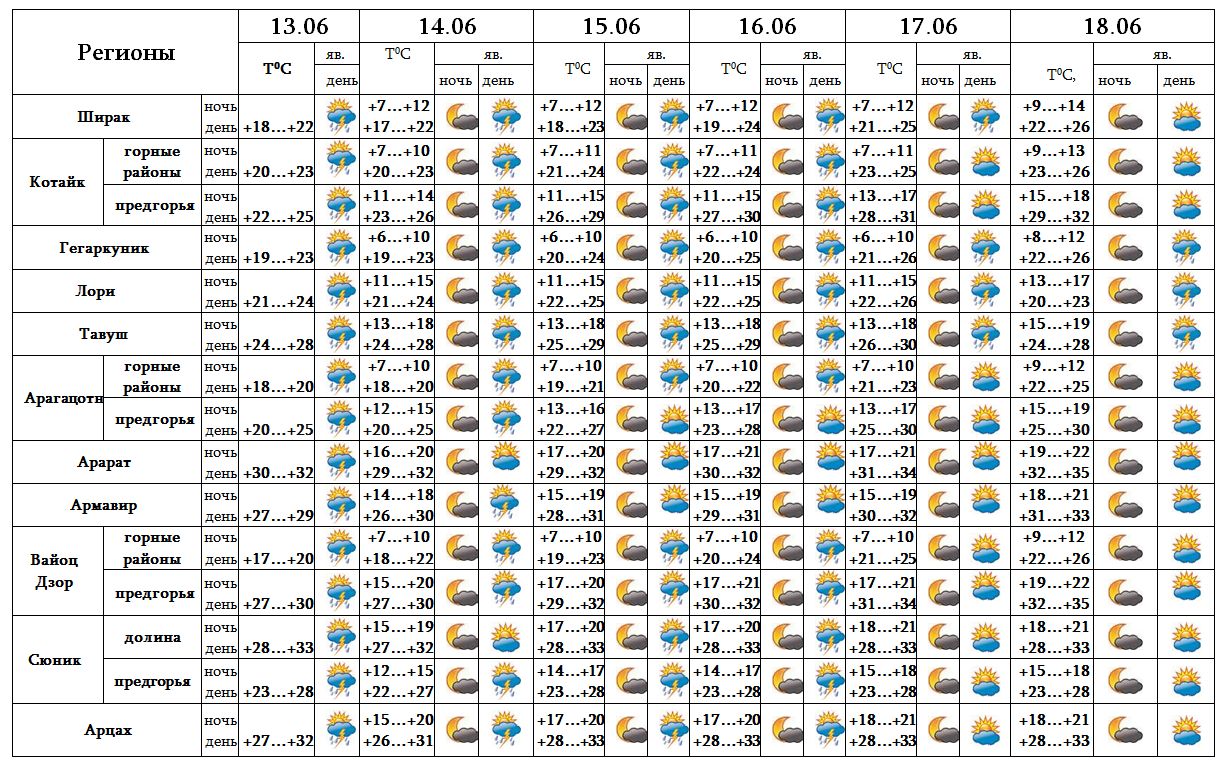The image size is (1222, 764).
Task: Click Сюник долина 16.06 night icon
Action: tap(786, 637)
